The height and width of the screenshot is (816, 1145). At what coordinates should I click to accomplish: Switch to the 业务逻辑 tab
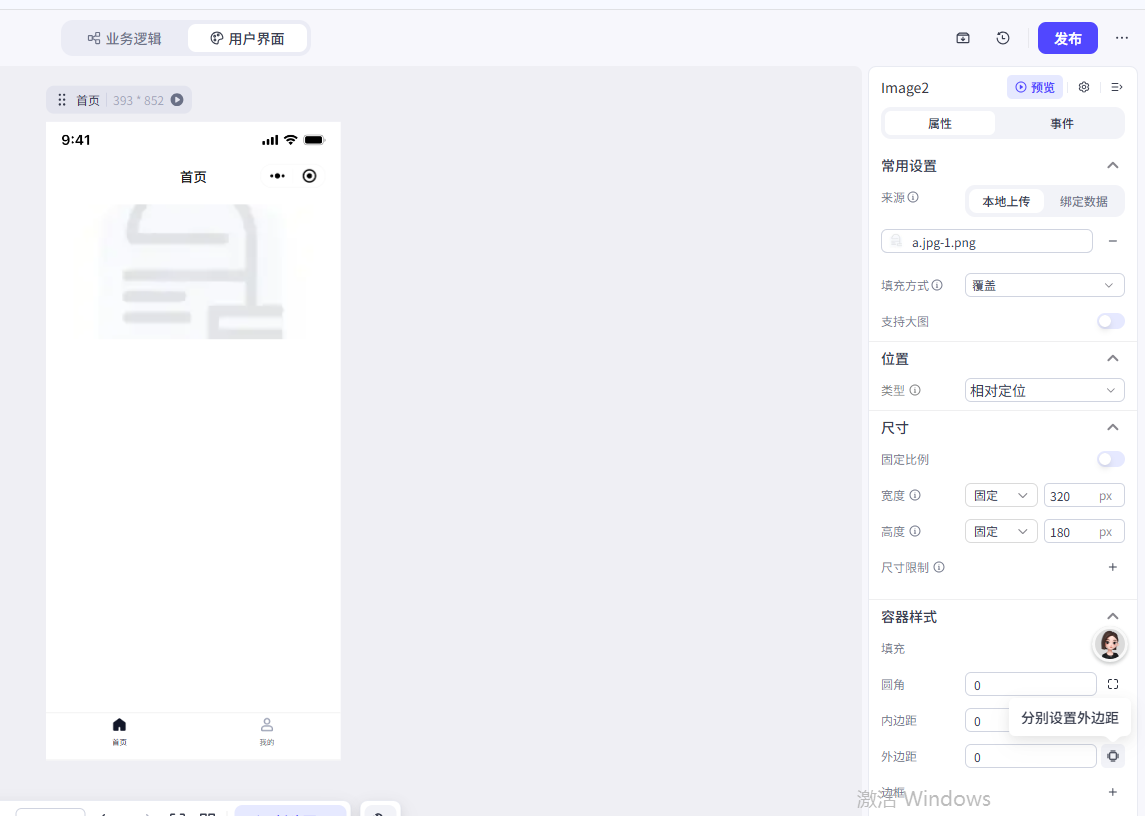click(x=125, y=39)
